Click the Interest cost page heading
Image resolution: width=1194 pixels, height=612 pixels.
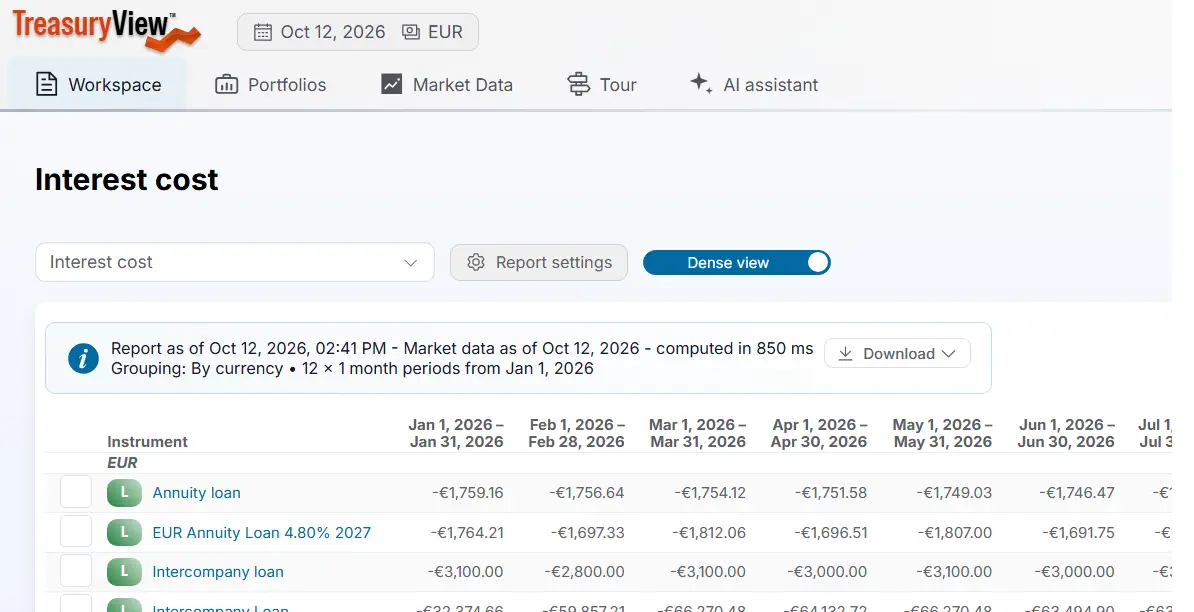point(126,180)
